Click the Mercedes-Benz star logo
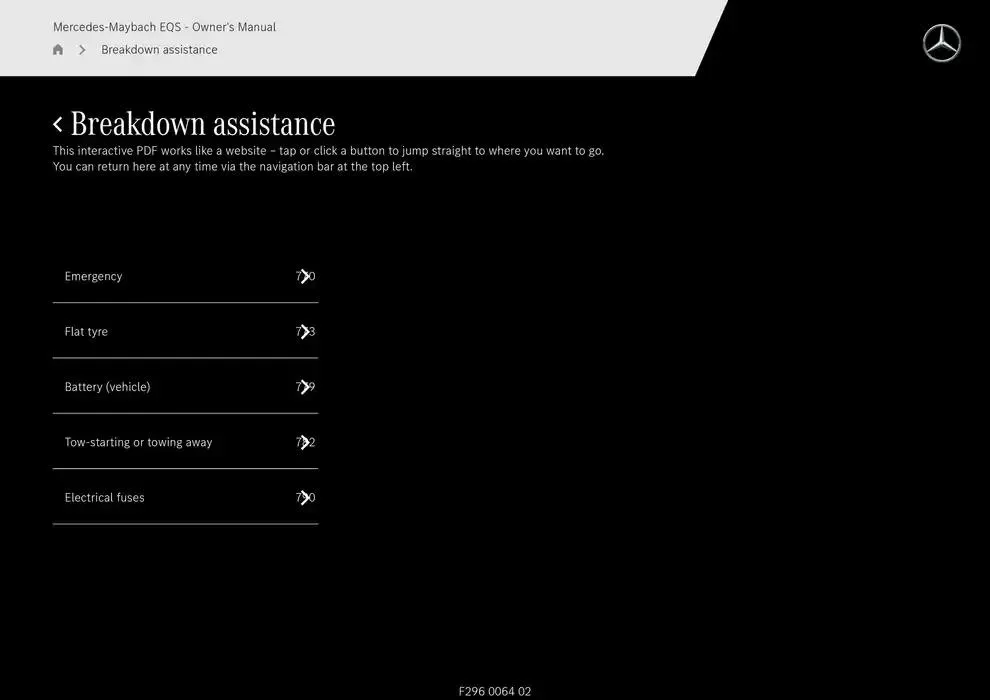990x700 pixels. pos(941,44)
